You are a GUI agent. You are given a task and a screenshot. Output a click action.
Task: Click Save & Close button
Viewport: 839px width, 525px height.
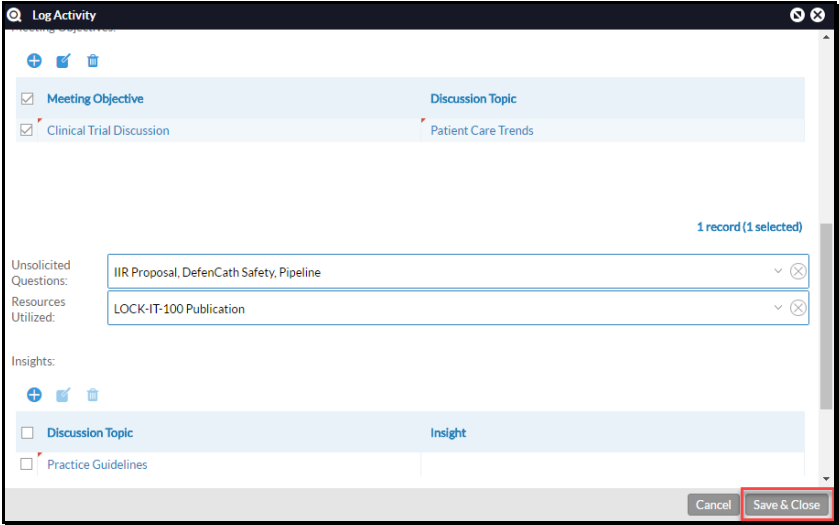coord(786,505)
